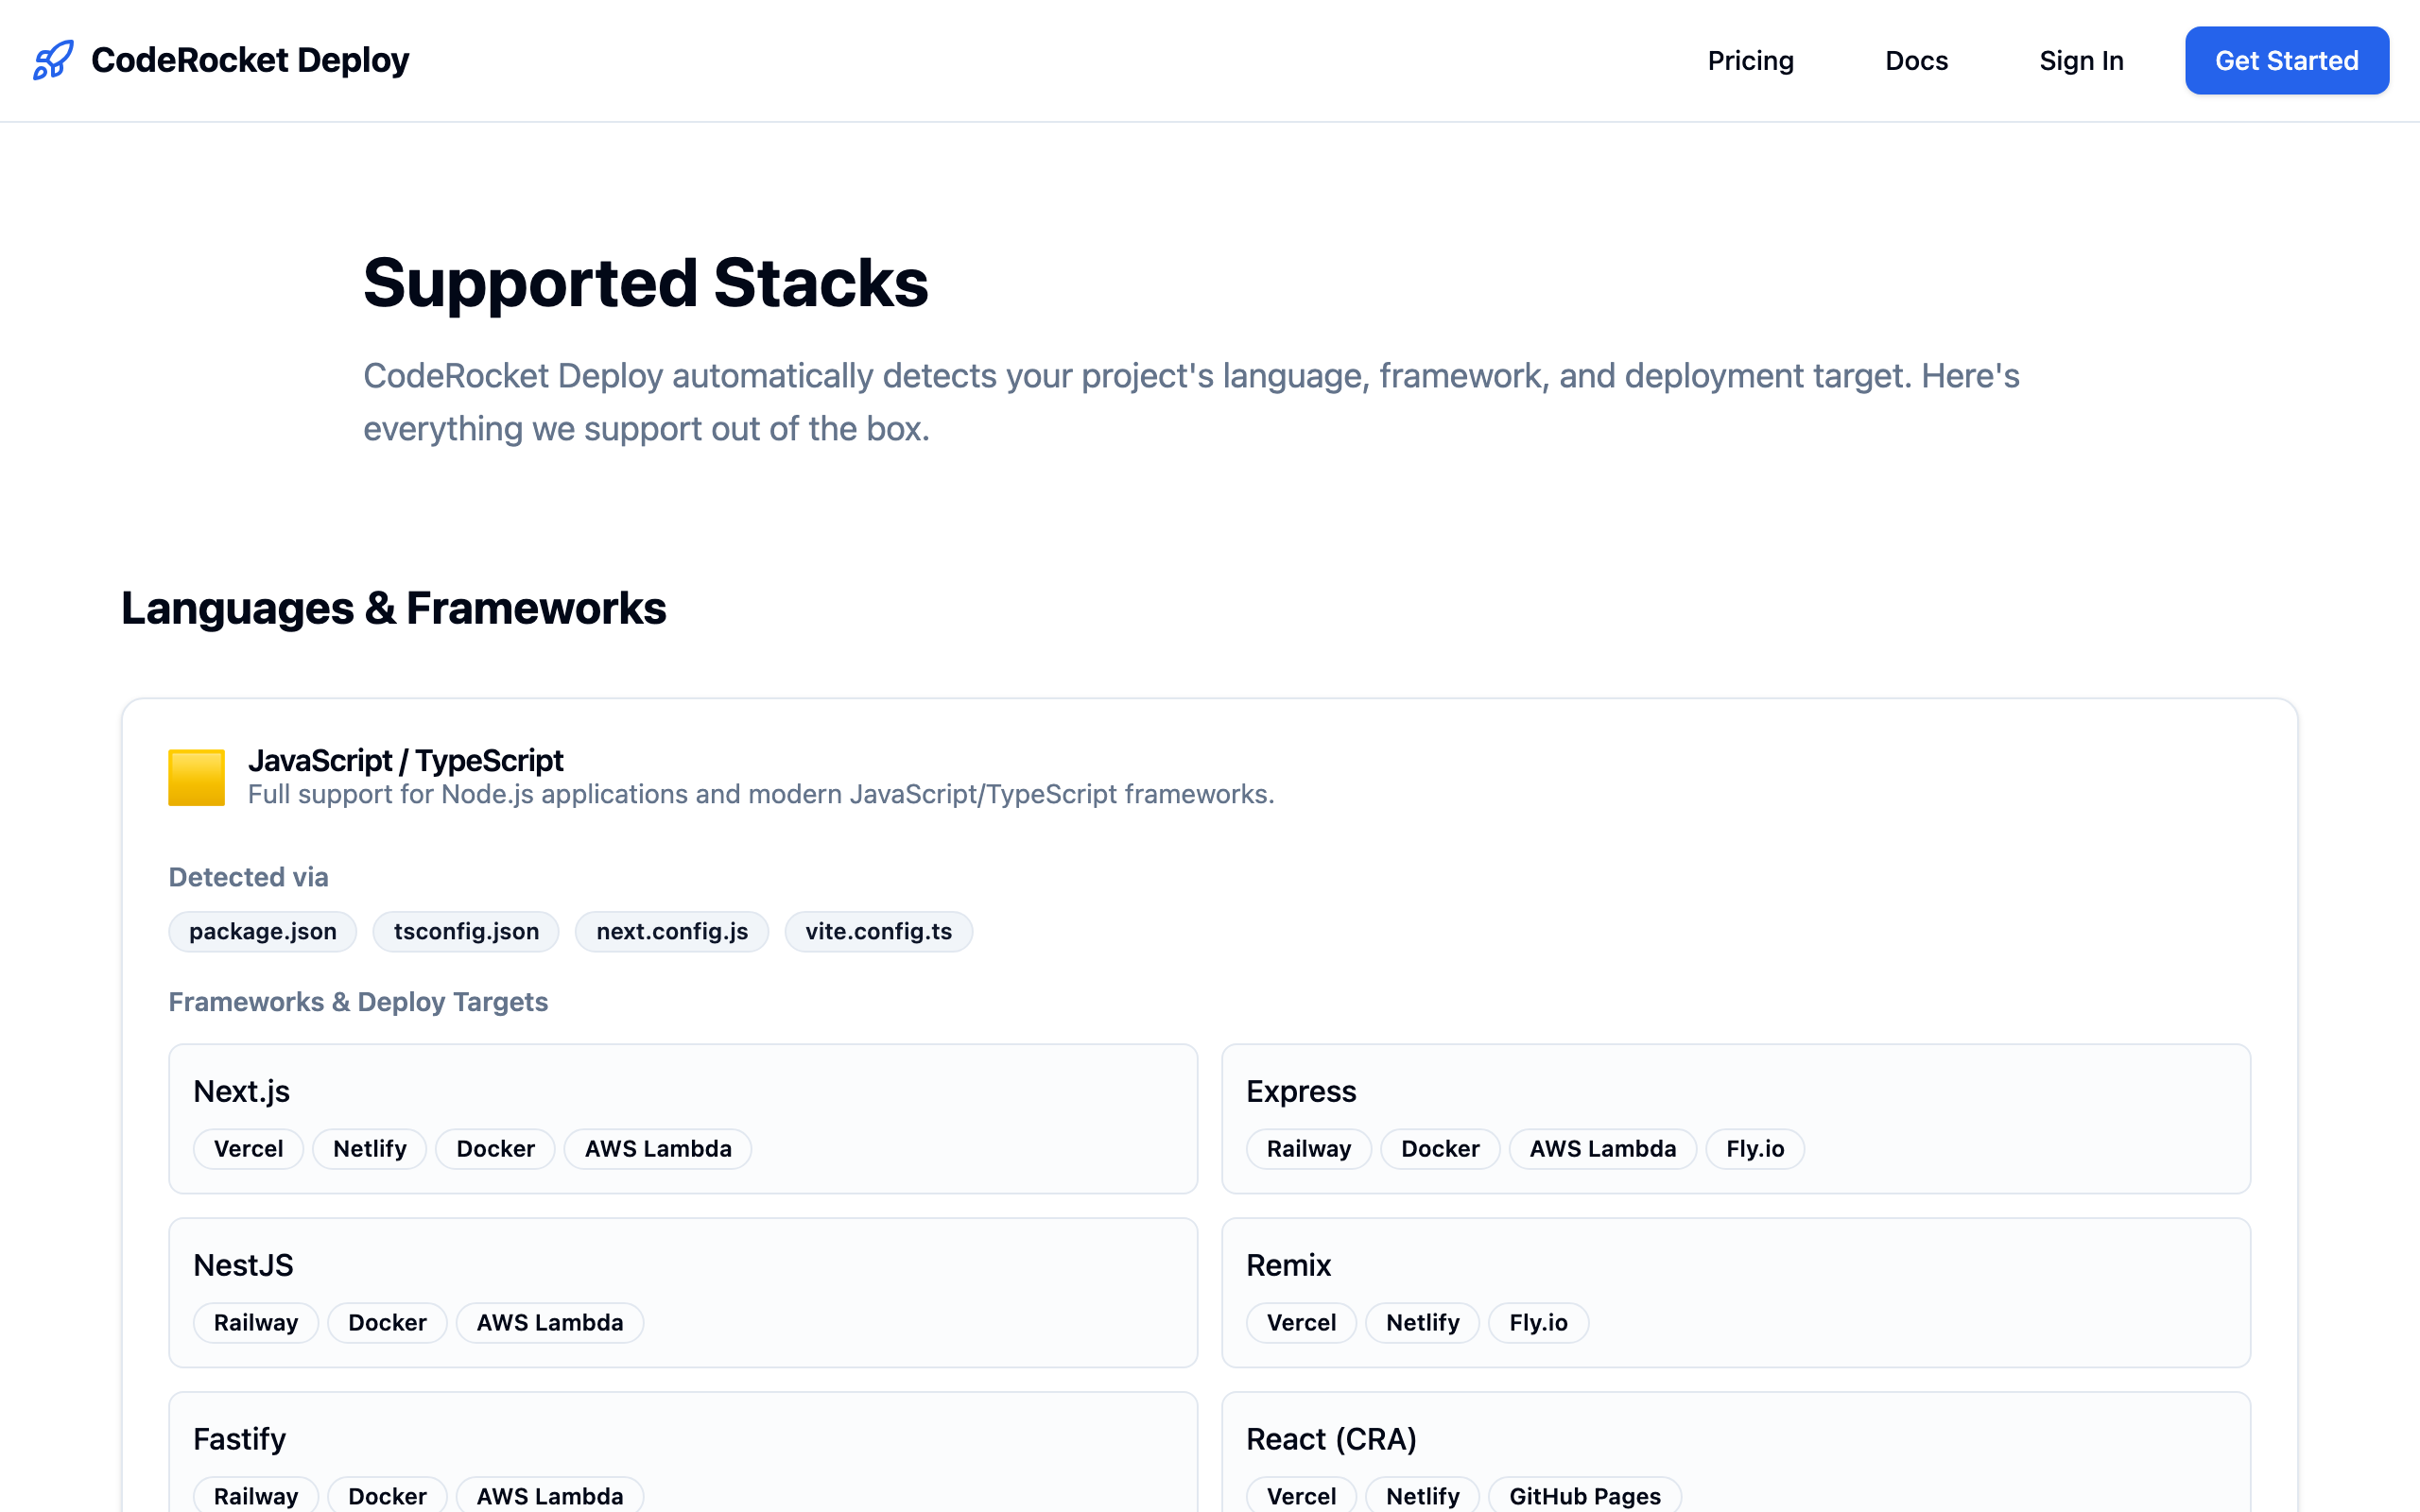Click the vite.config.ts detection tag

878,931
